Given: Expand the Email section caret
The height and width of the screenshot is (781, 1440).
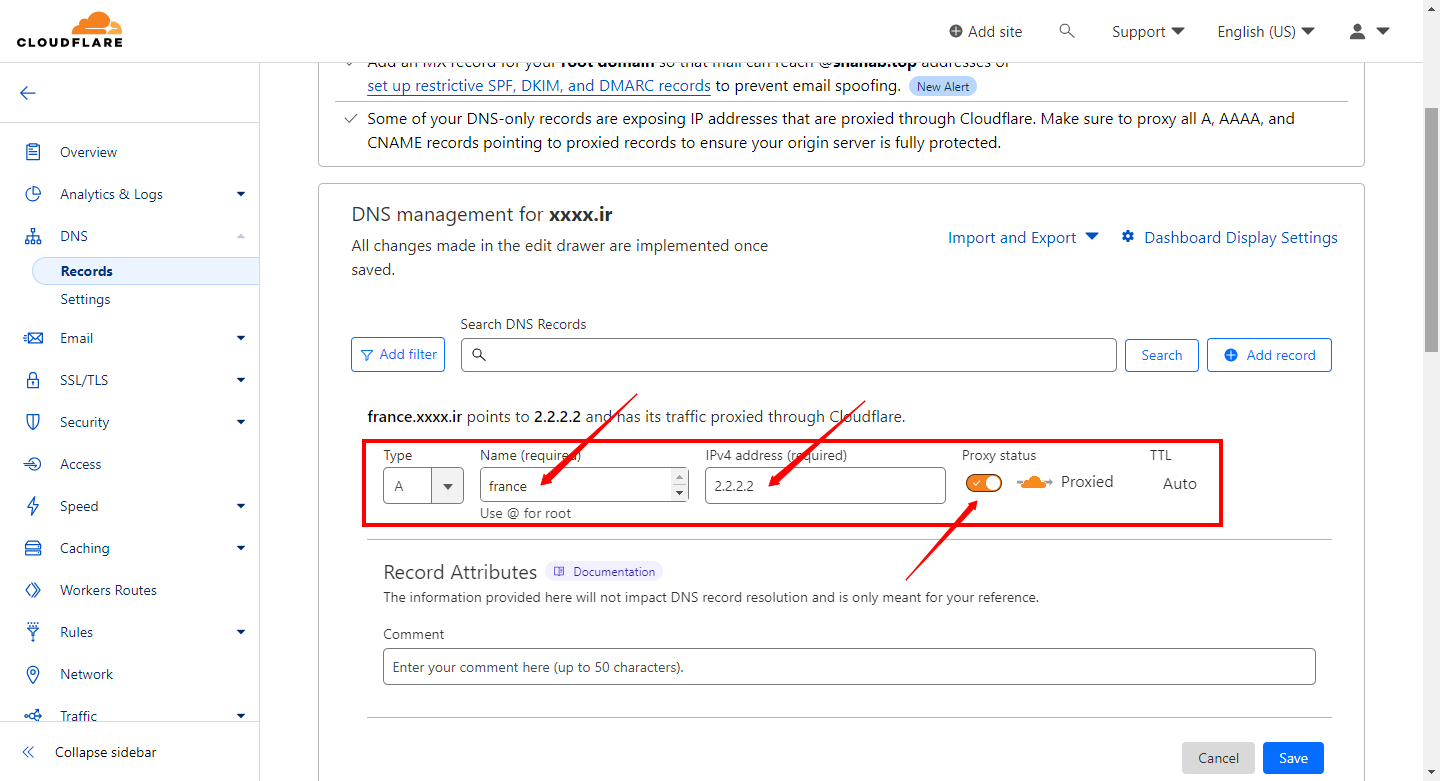Looking at the screenshot, I should (241, 338).
